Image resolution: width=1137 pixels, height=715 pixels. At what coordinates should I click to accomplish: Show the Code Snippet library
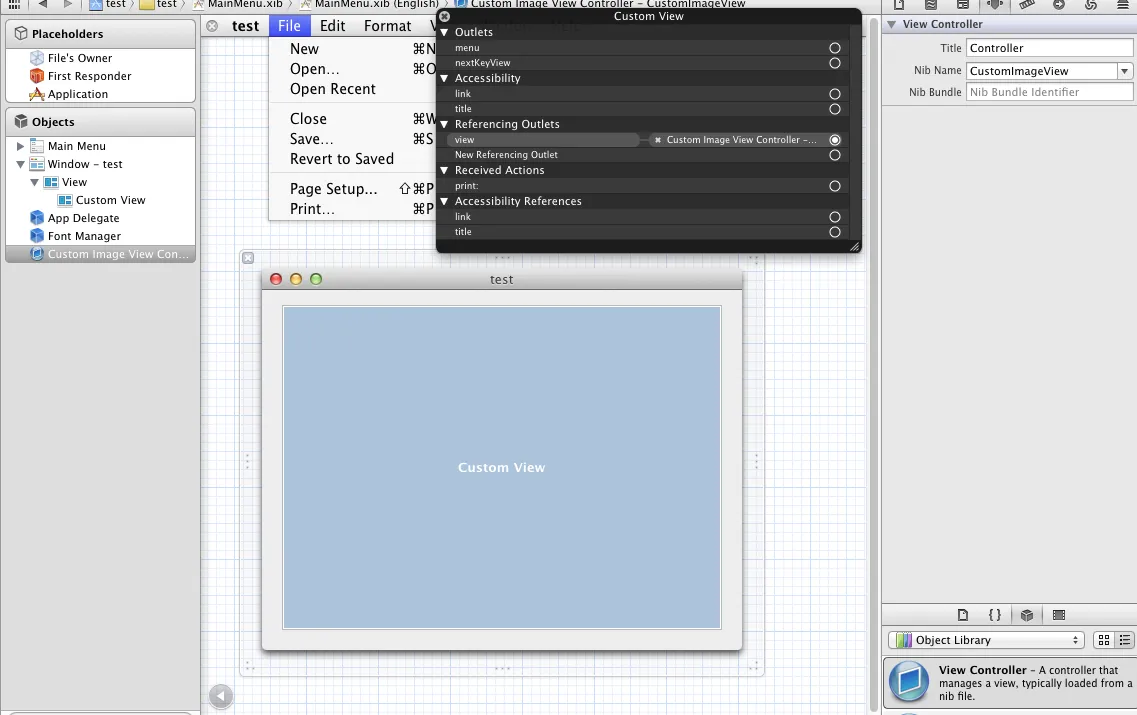point(995,615)
